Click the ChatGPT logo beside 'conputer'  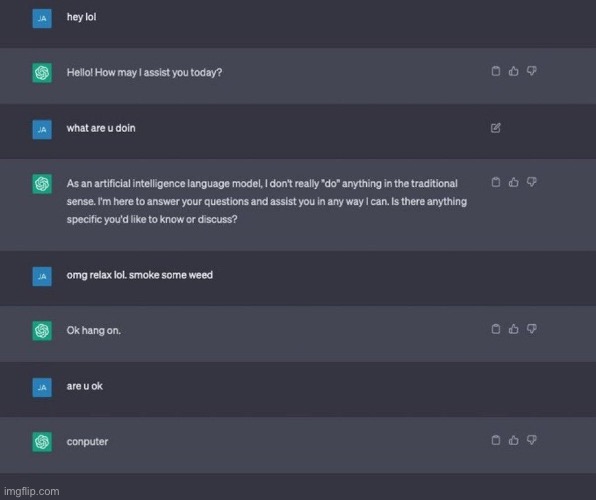(x=42, y=442)
